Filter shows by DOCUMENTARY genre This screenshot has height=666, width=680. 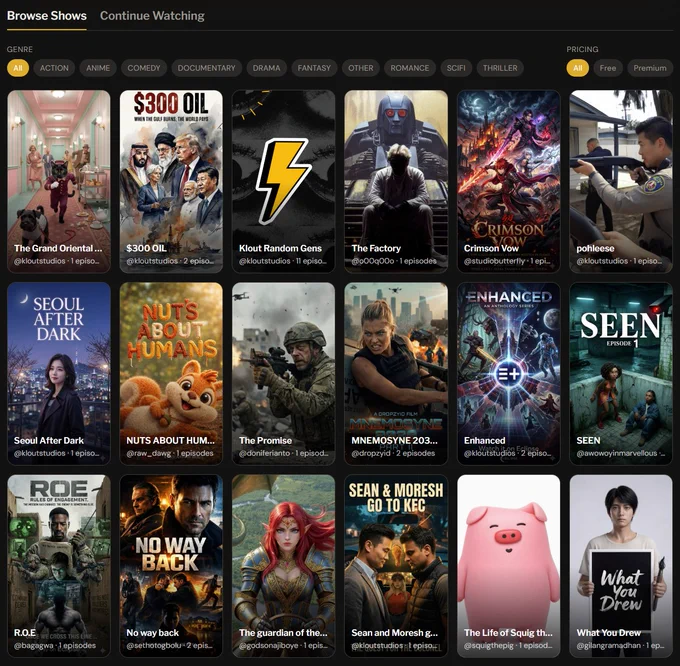coord(206,68)
